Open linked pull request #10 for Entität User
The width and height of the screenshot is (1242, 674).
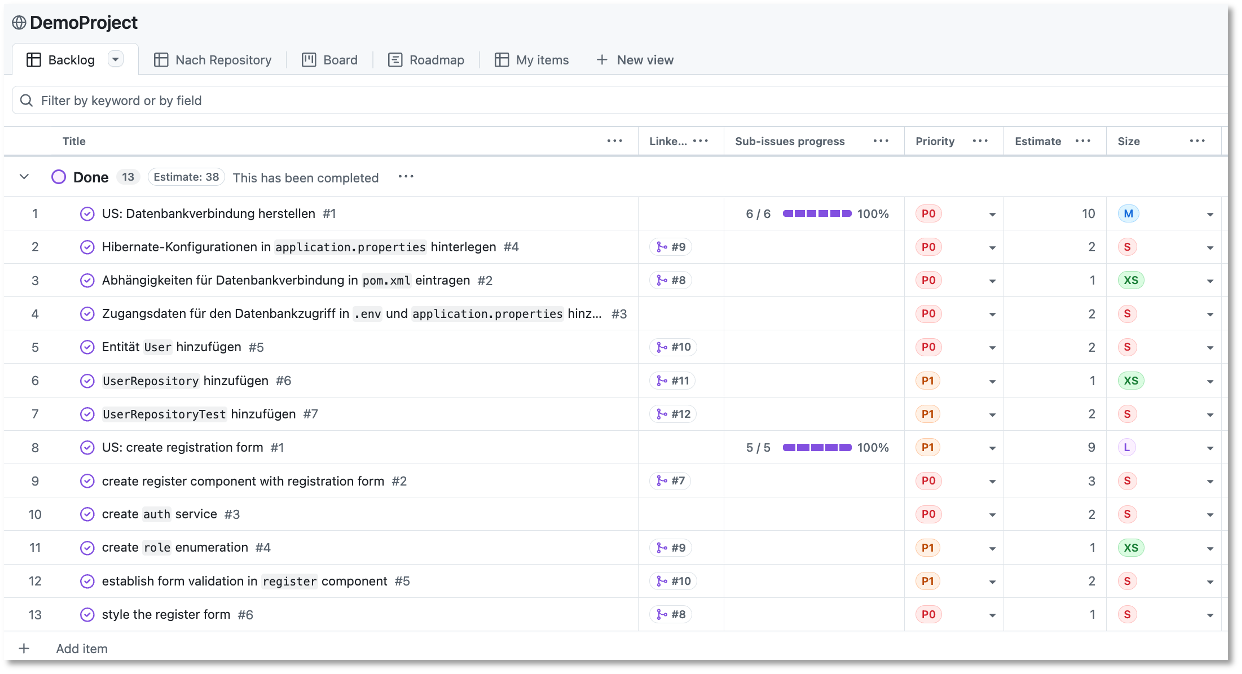tap(673, 347)
